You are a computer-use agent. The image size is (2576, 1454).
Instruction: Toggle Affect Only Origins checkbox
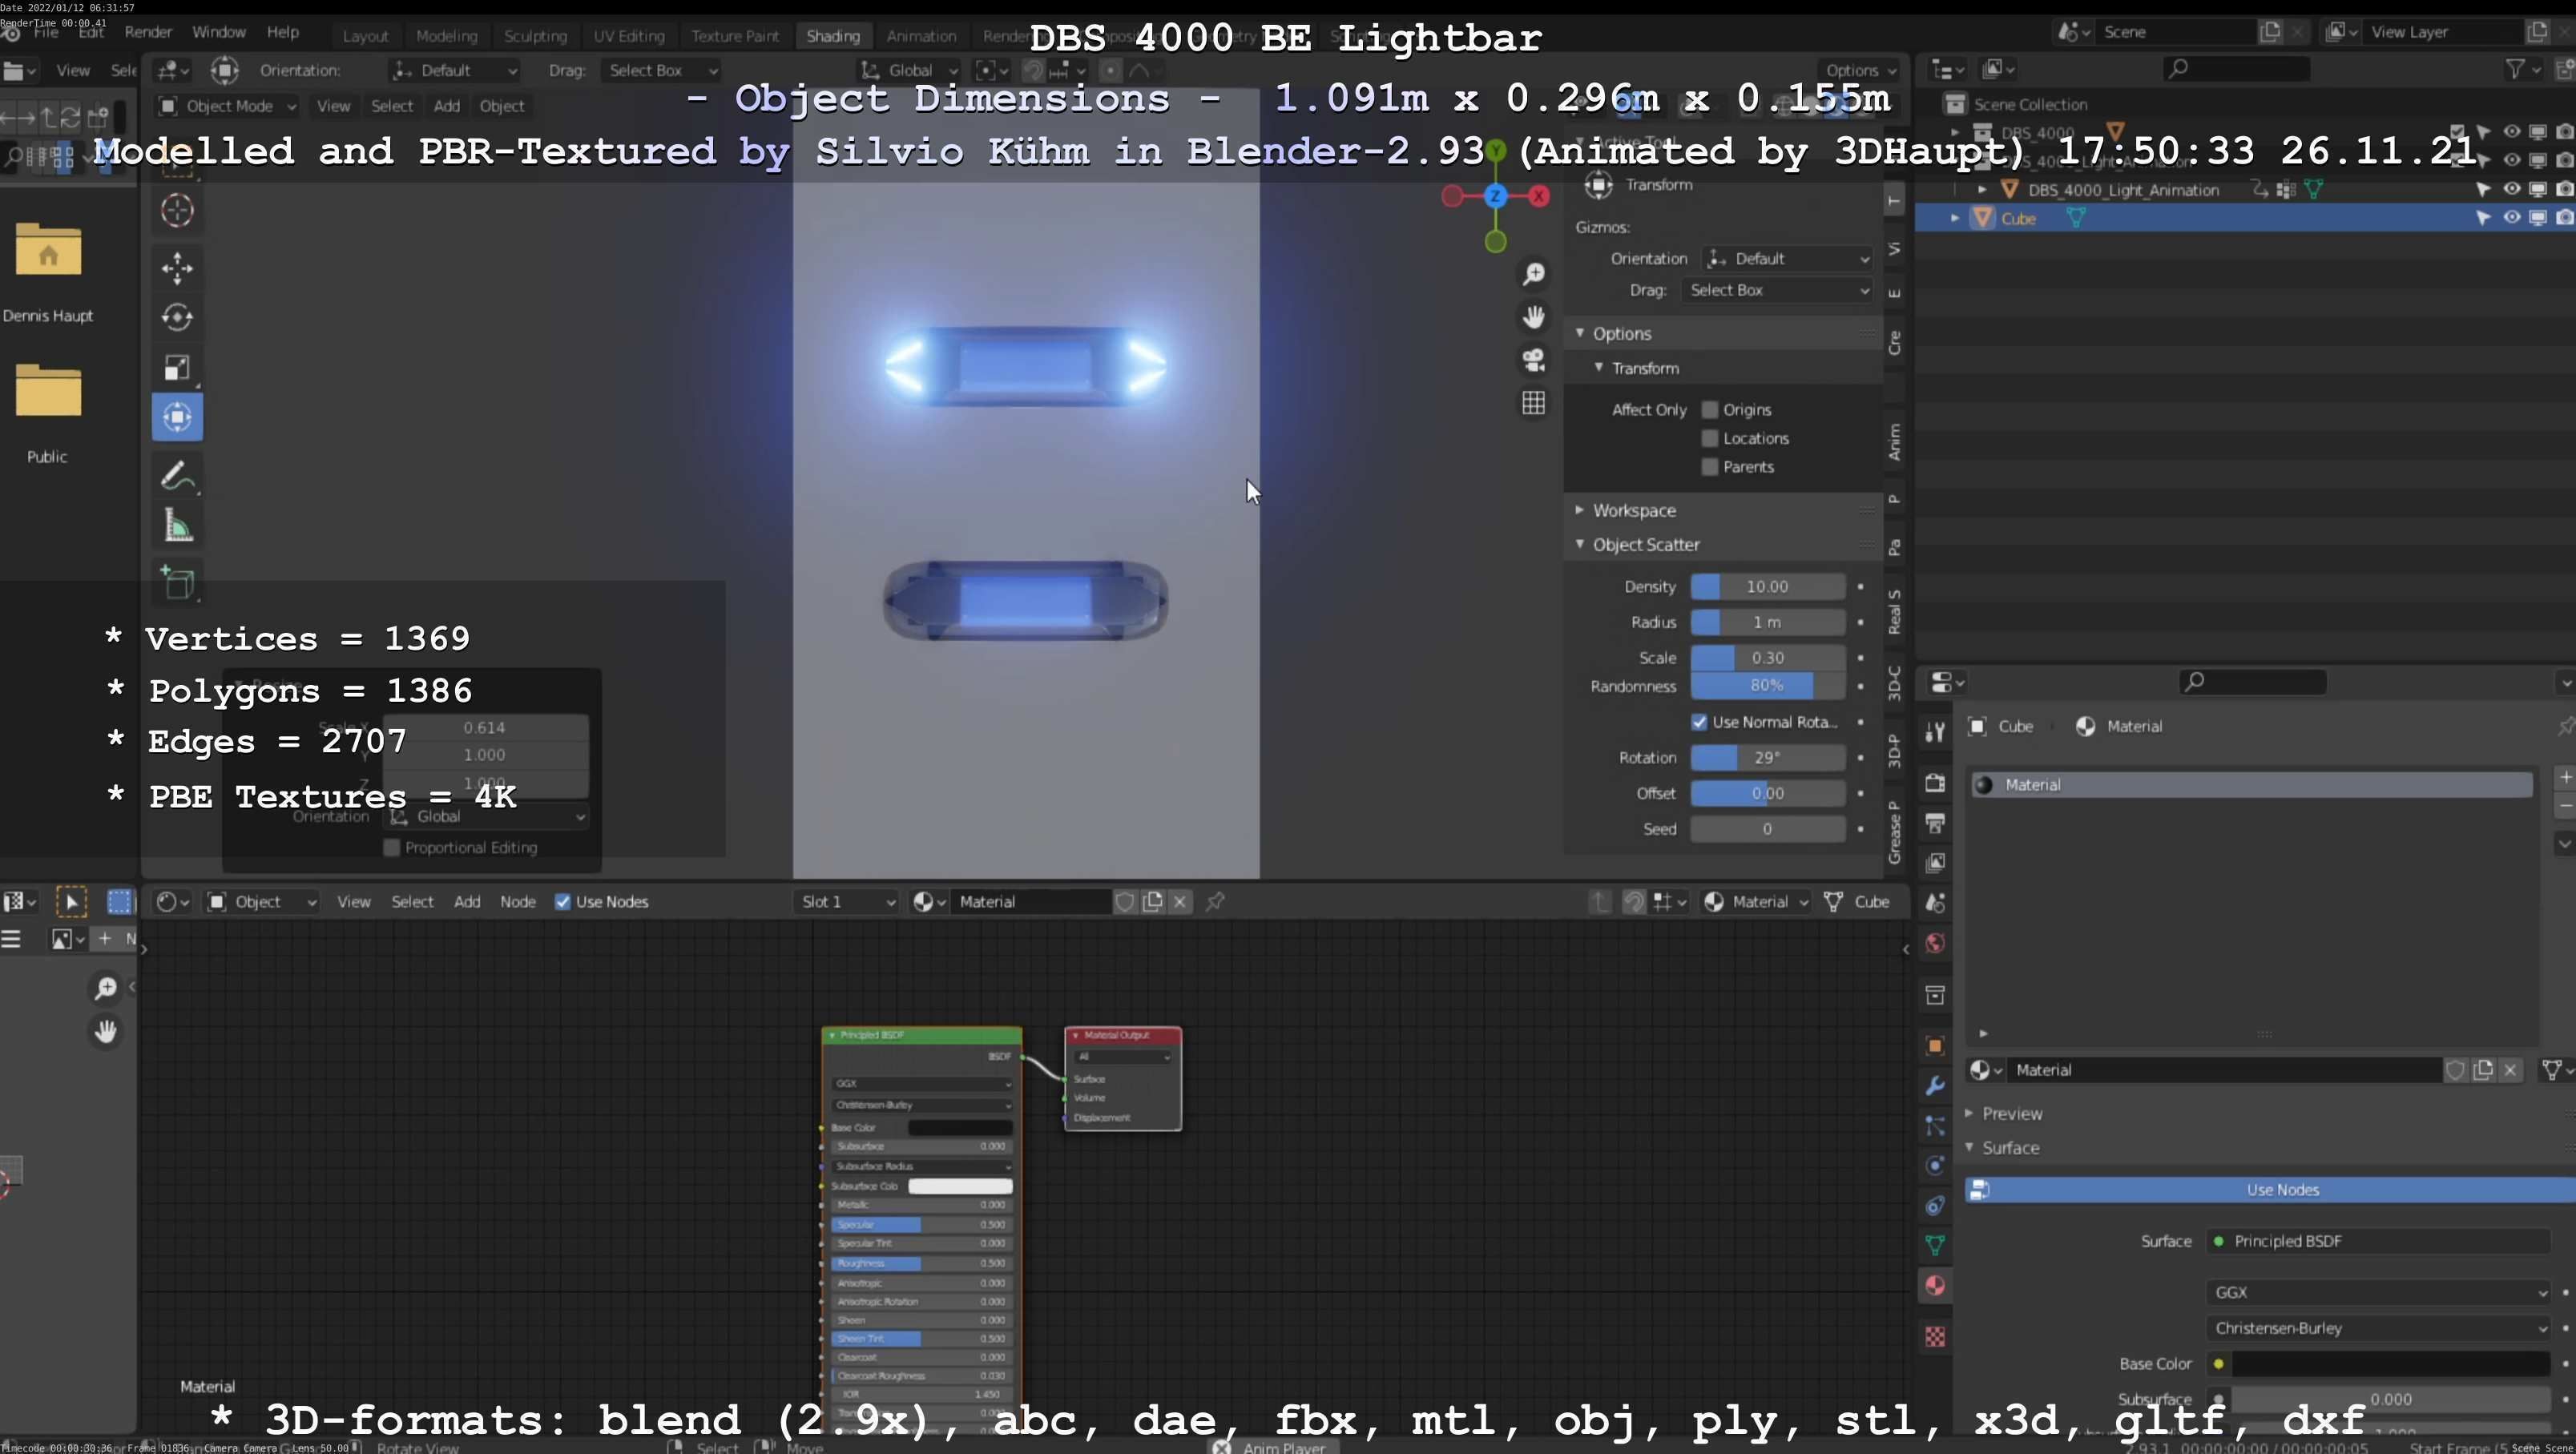tap(1710, 409)
